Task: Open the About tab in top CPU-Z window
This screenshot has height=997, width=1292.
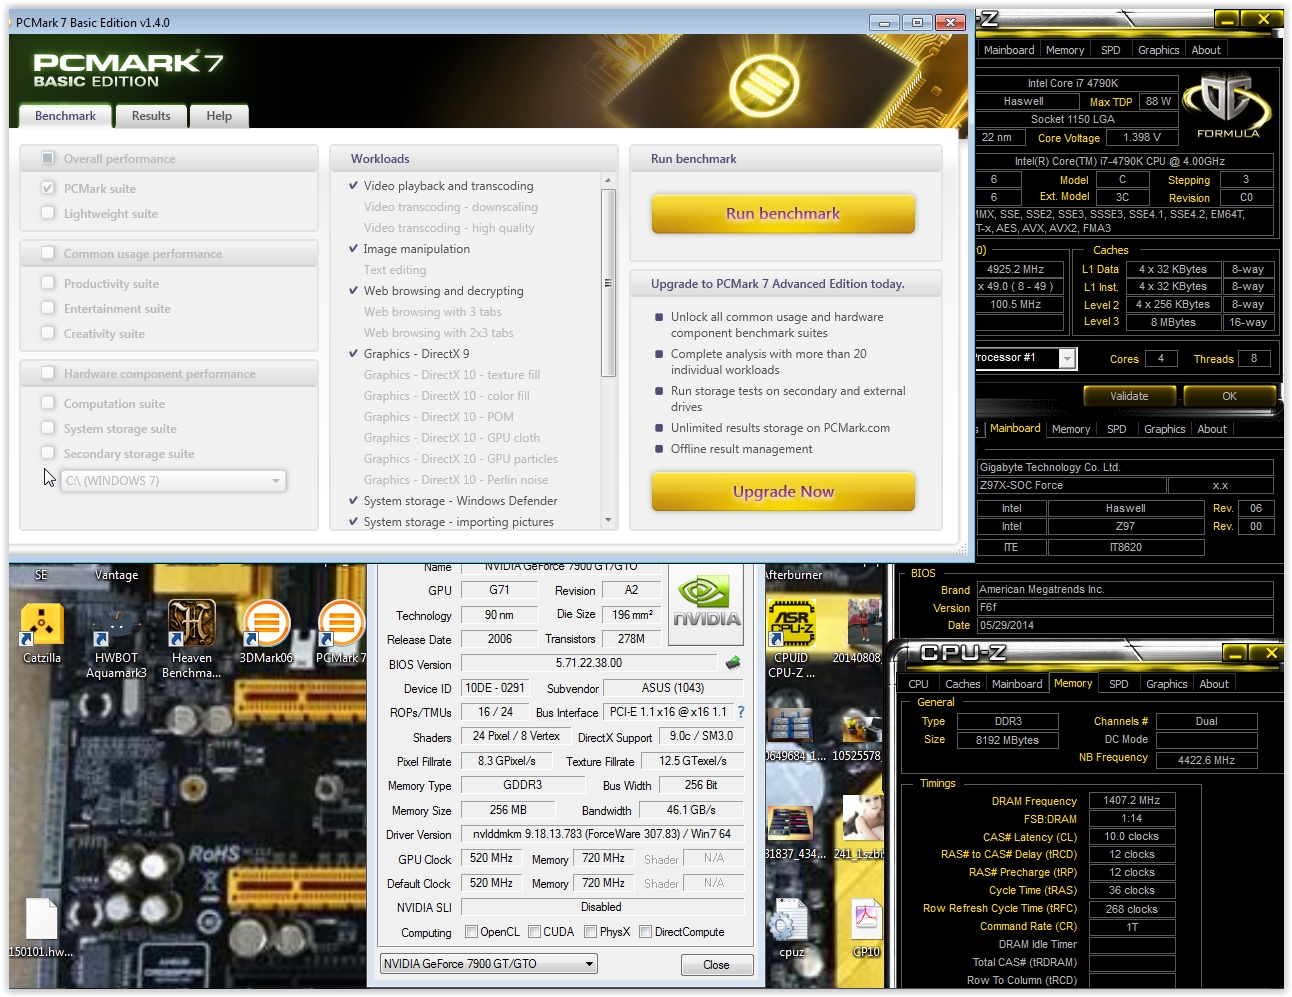Action: point(1206,50)
